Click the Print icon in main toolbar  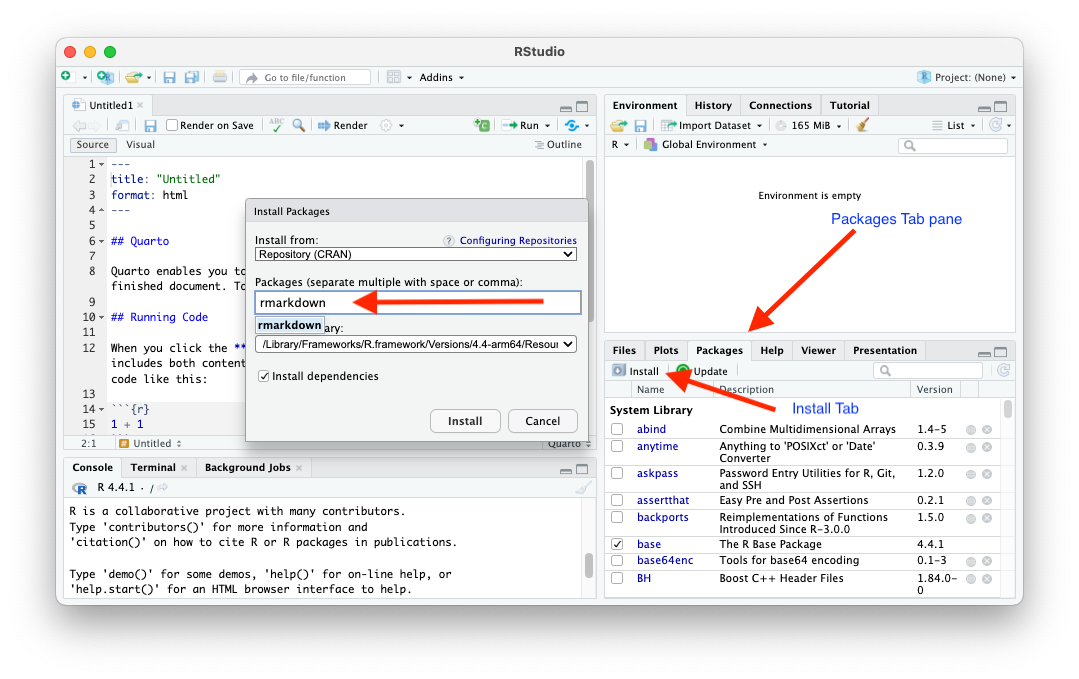point(220,77)
